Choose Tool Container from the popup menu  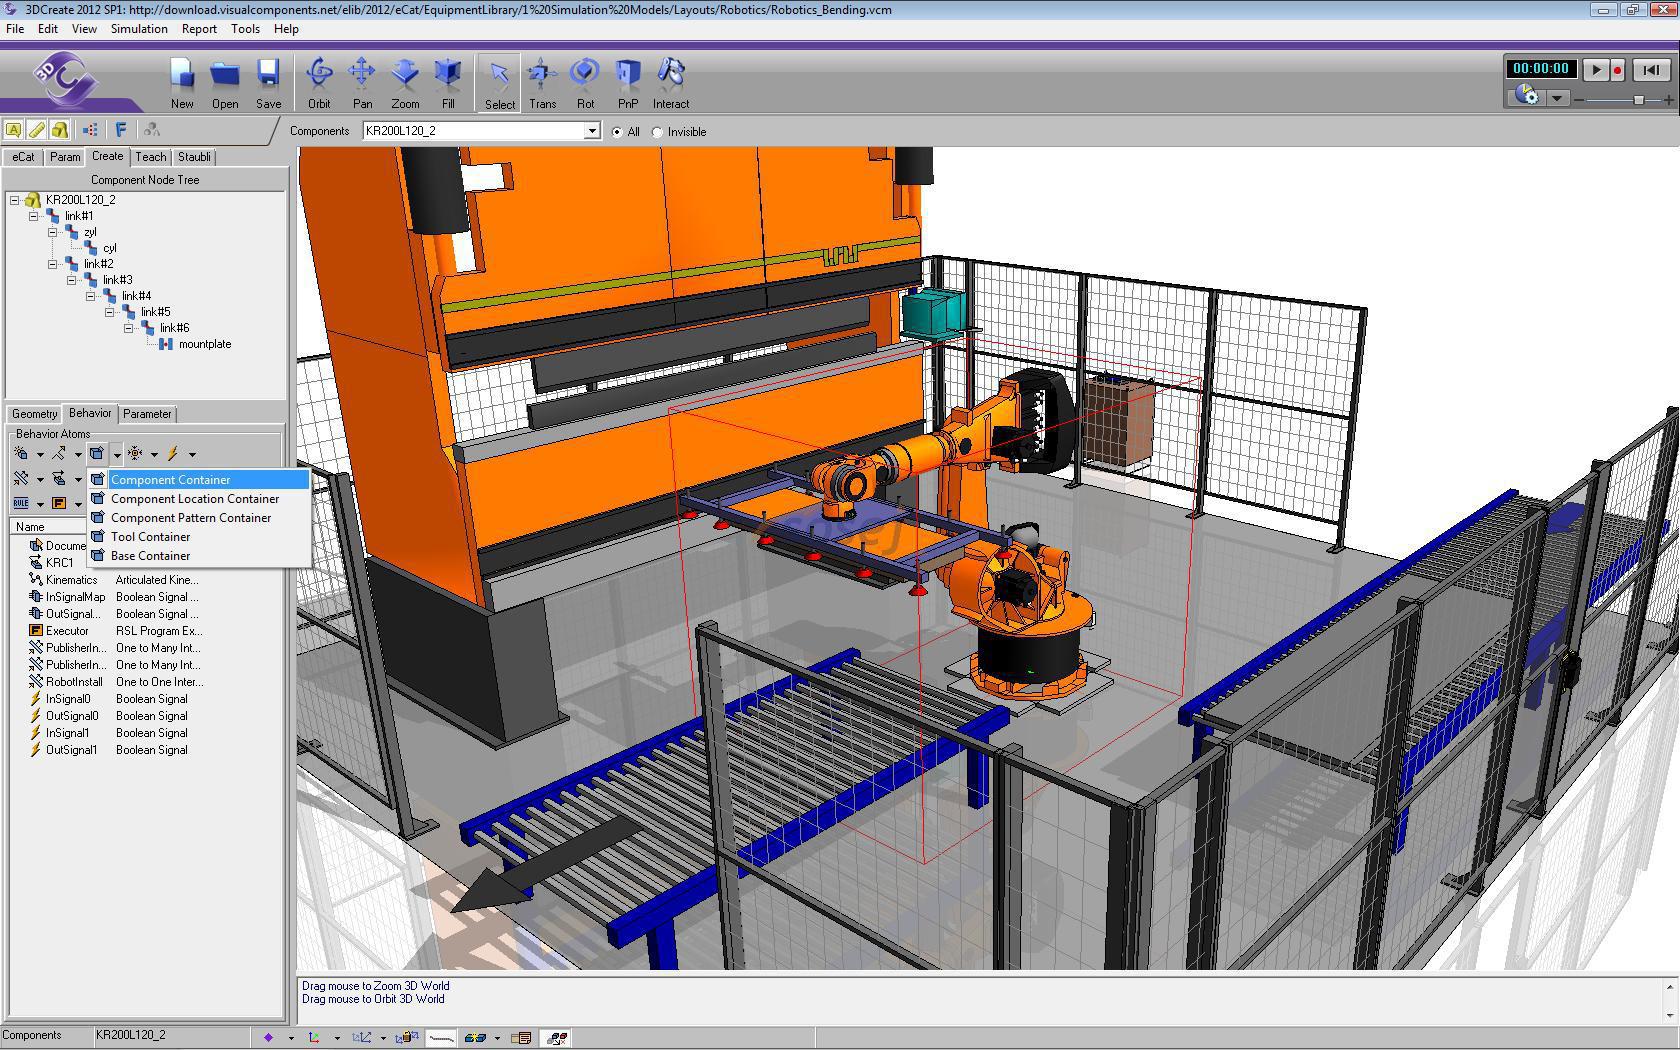[150, 537]
